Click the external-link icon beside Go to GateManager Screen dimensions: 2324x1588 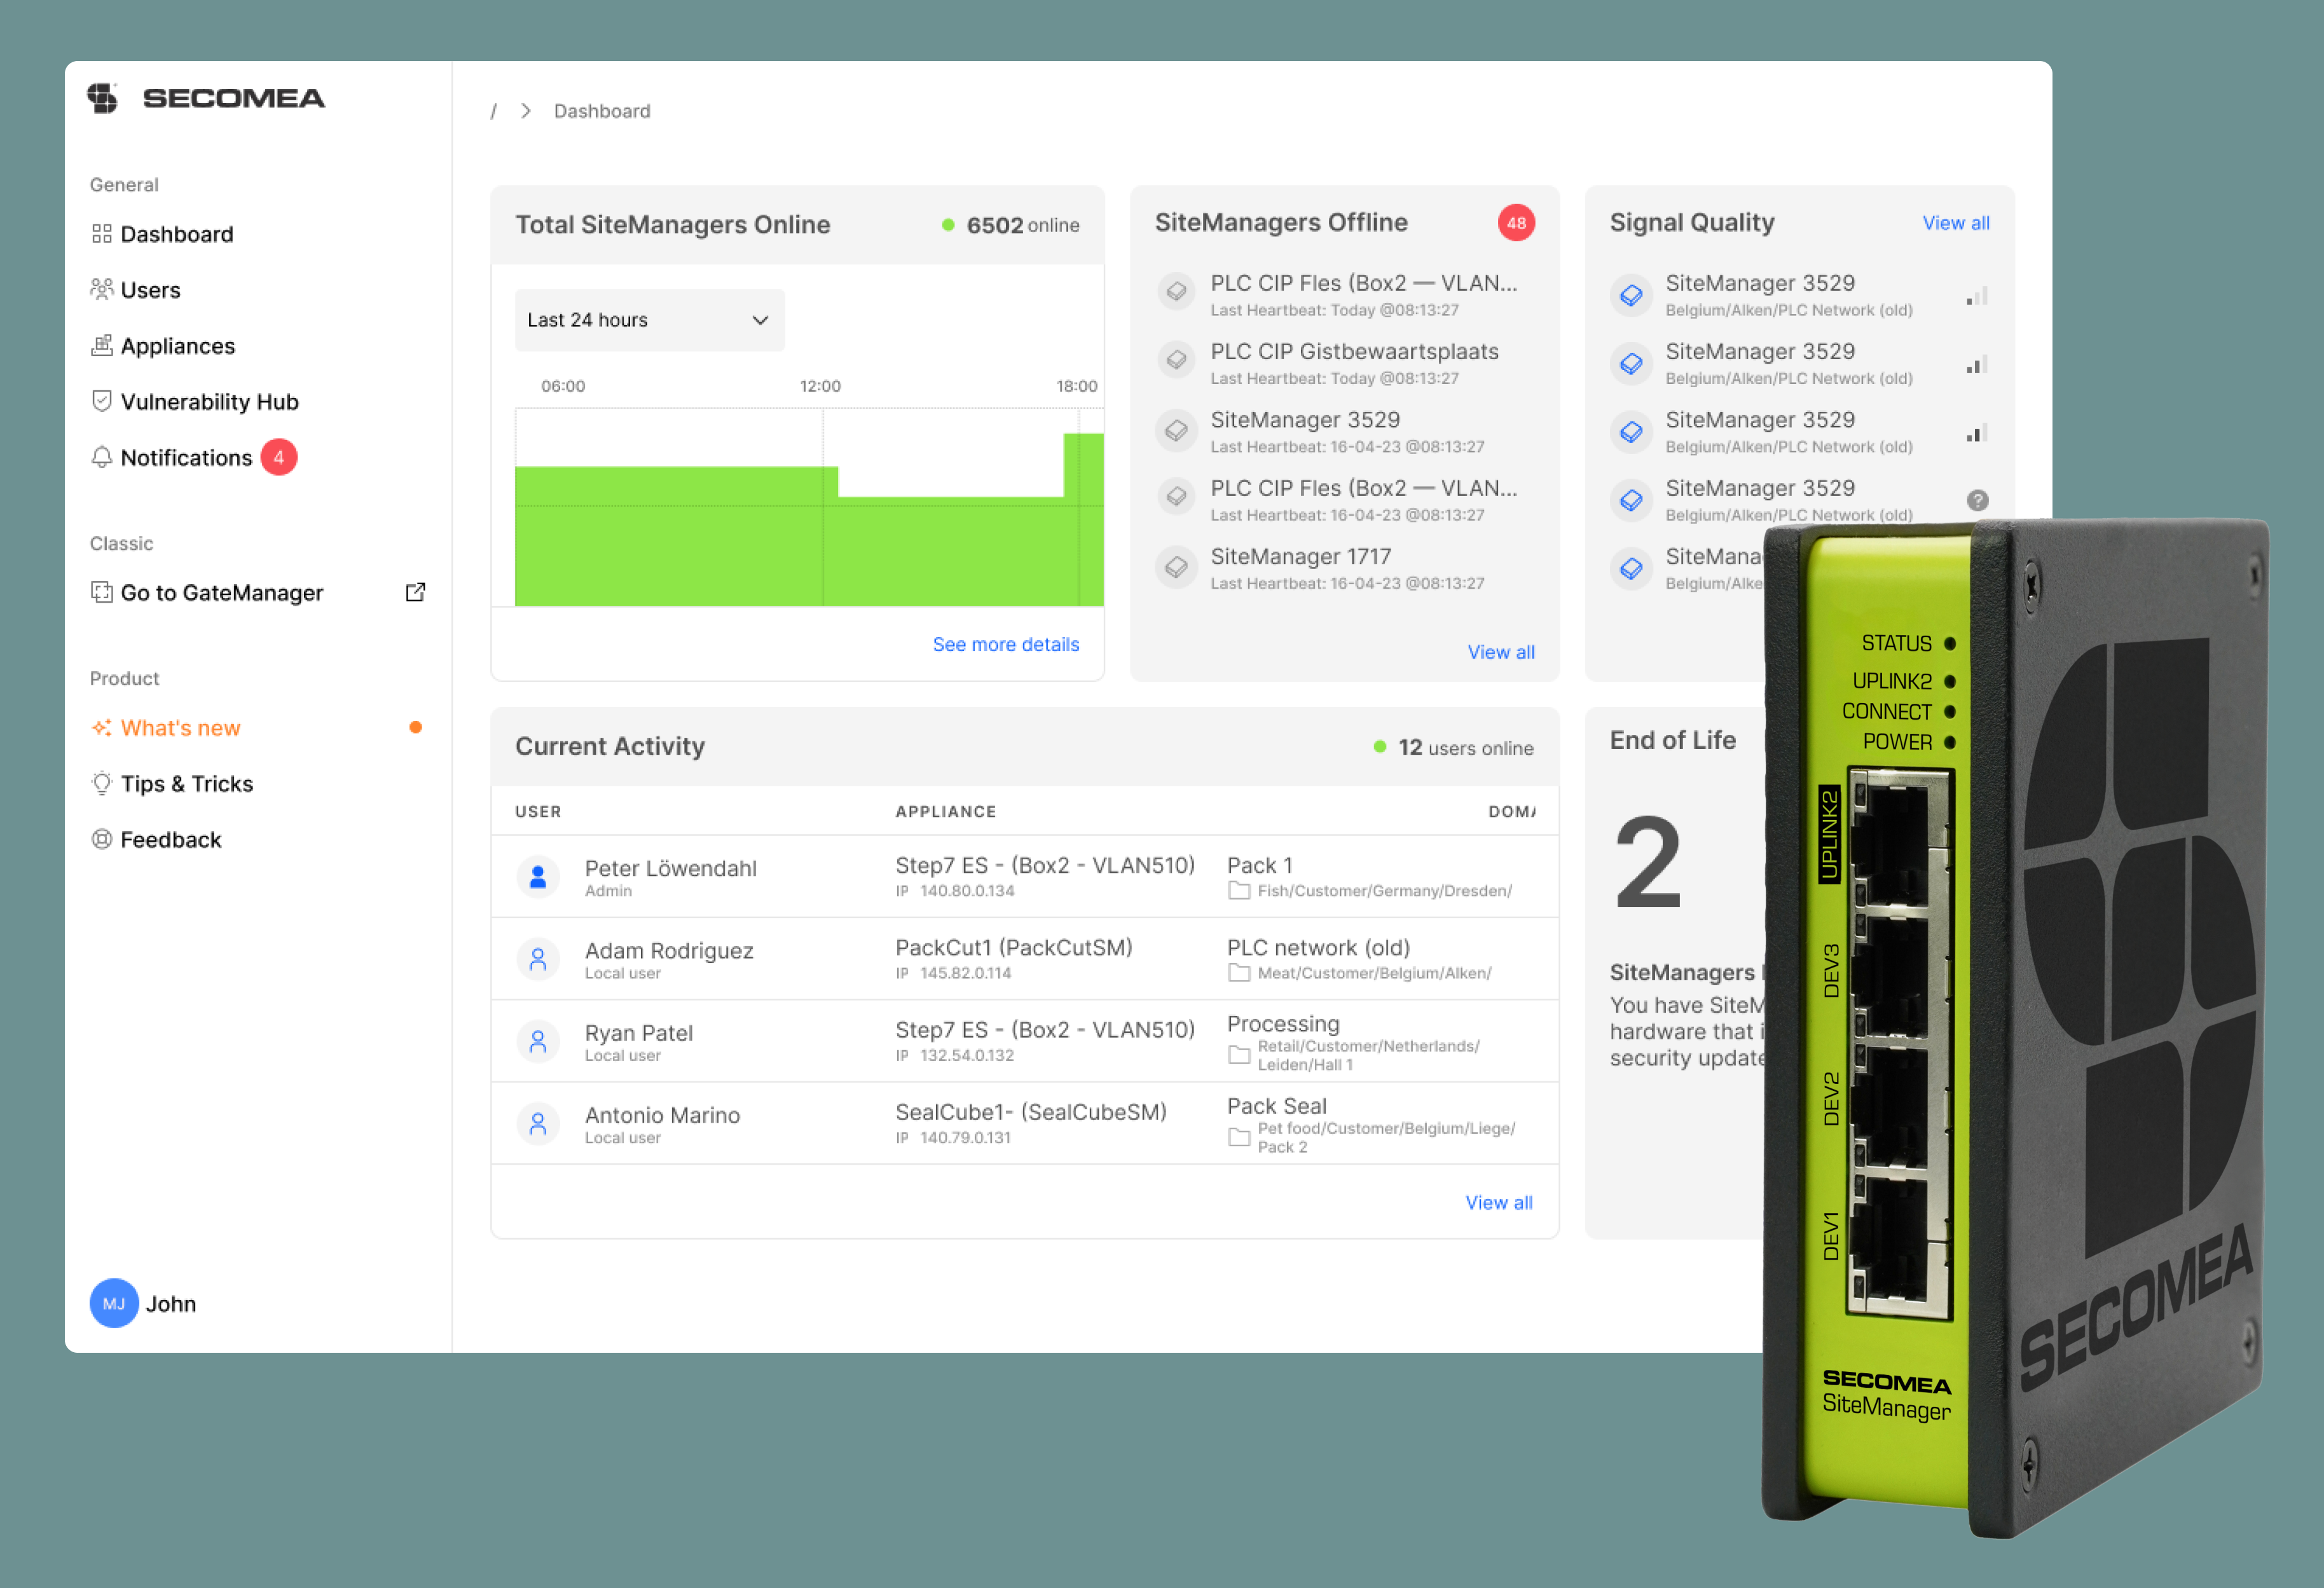[x=415, y=592]
